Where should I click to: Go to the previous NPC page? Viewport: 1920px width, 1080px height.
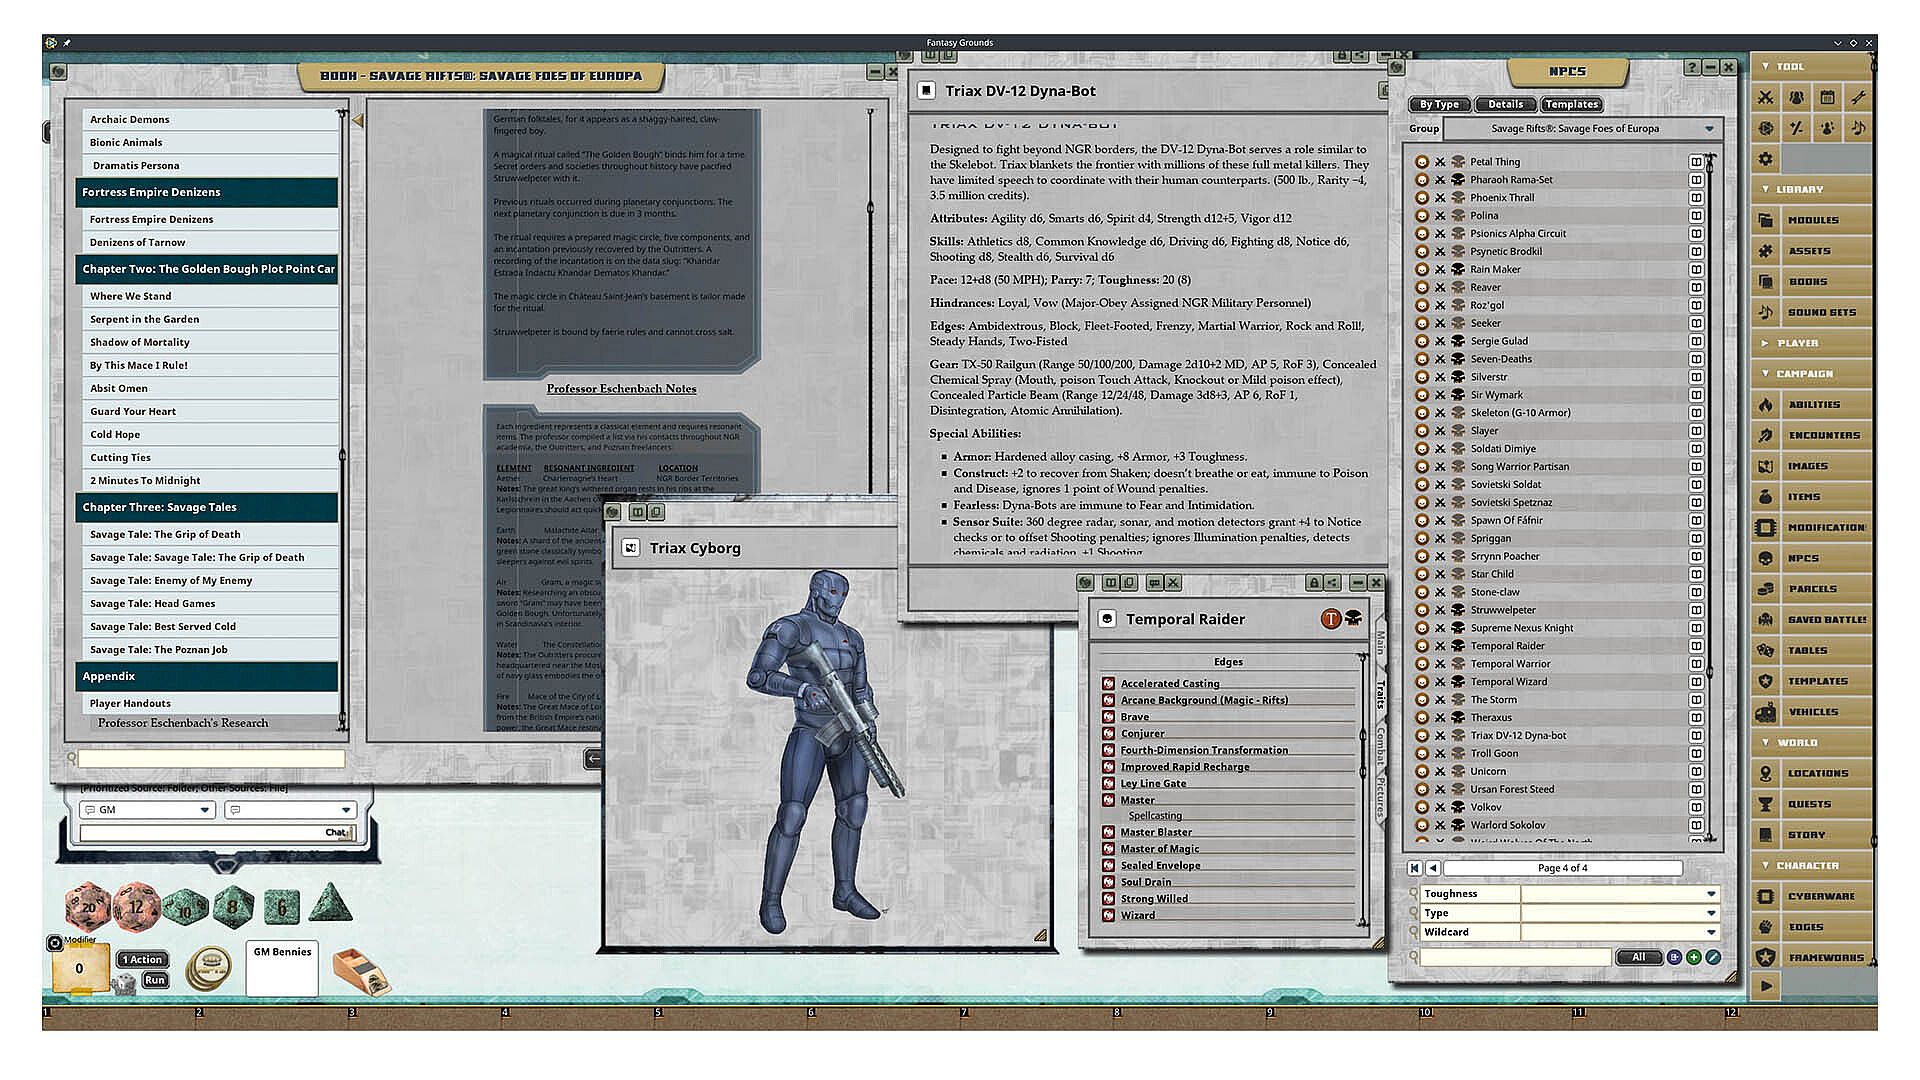point(1433,868)
